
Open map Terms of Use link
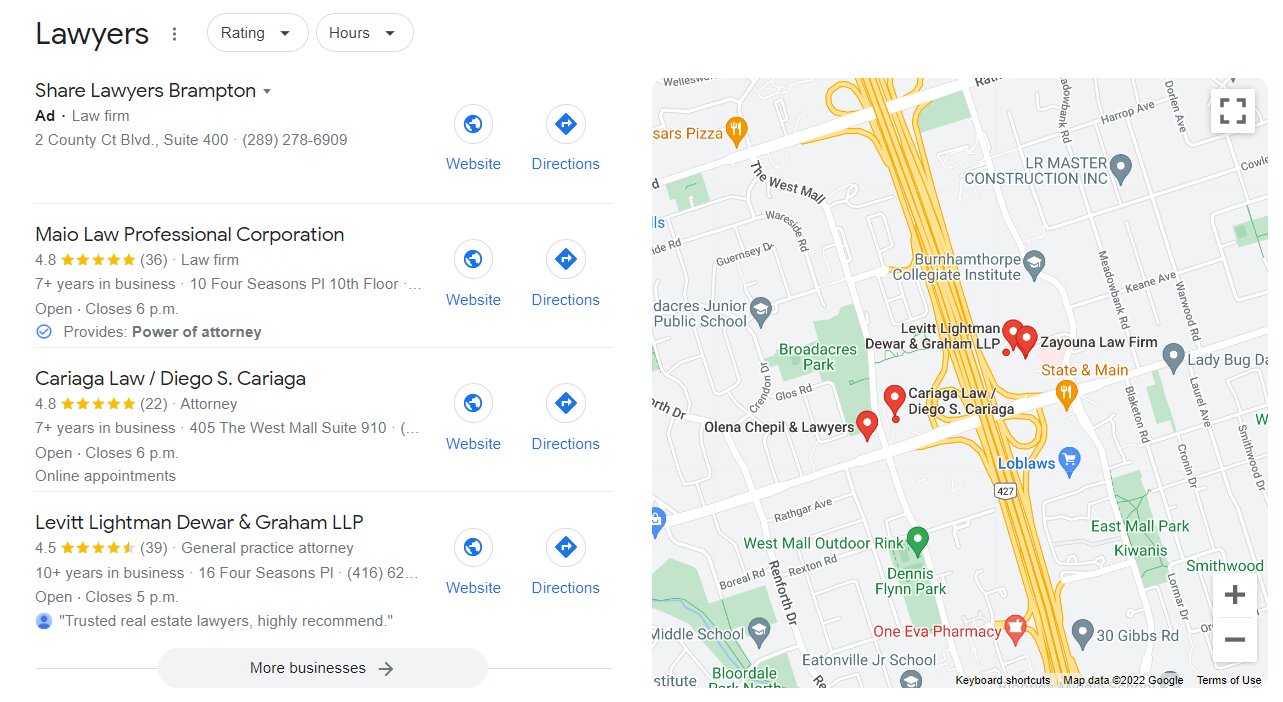pos(1229,680)
